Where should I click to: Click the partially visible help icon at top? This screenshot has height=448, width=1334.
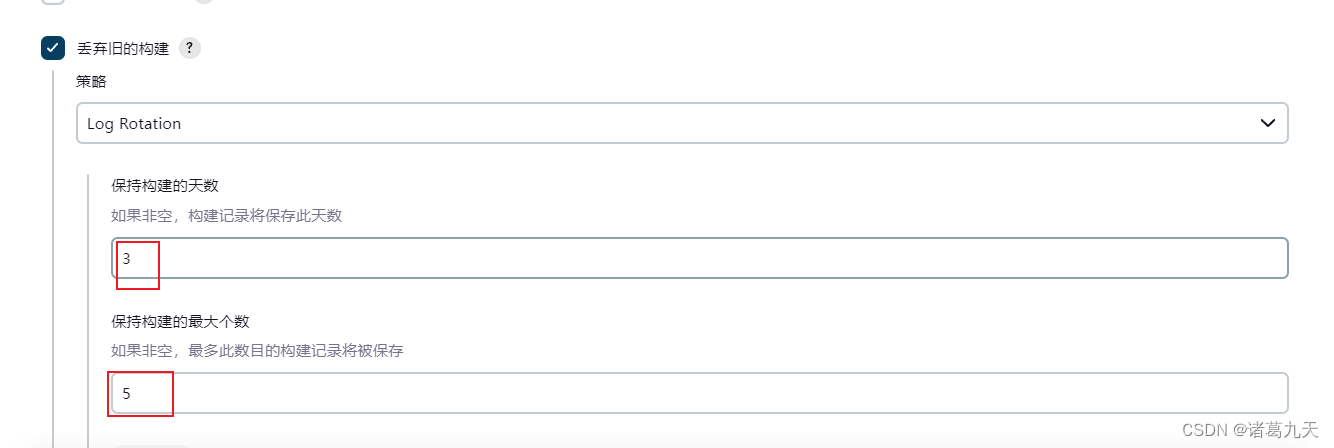pos(204,2)
